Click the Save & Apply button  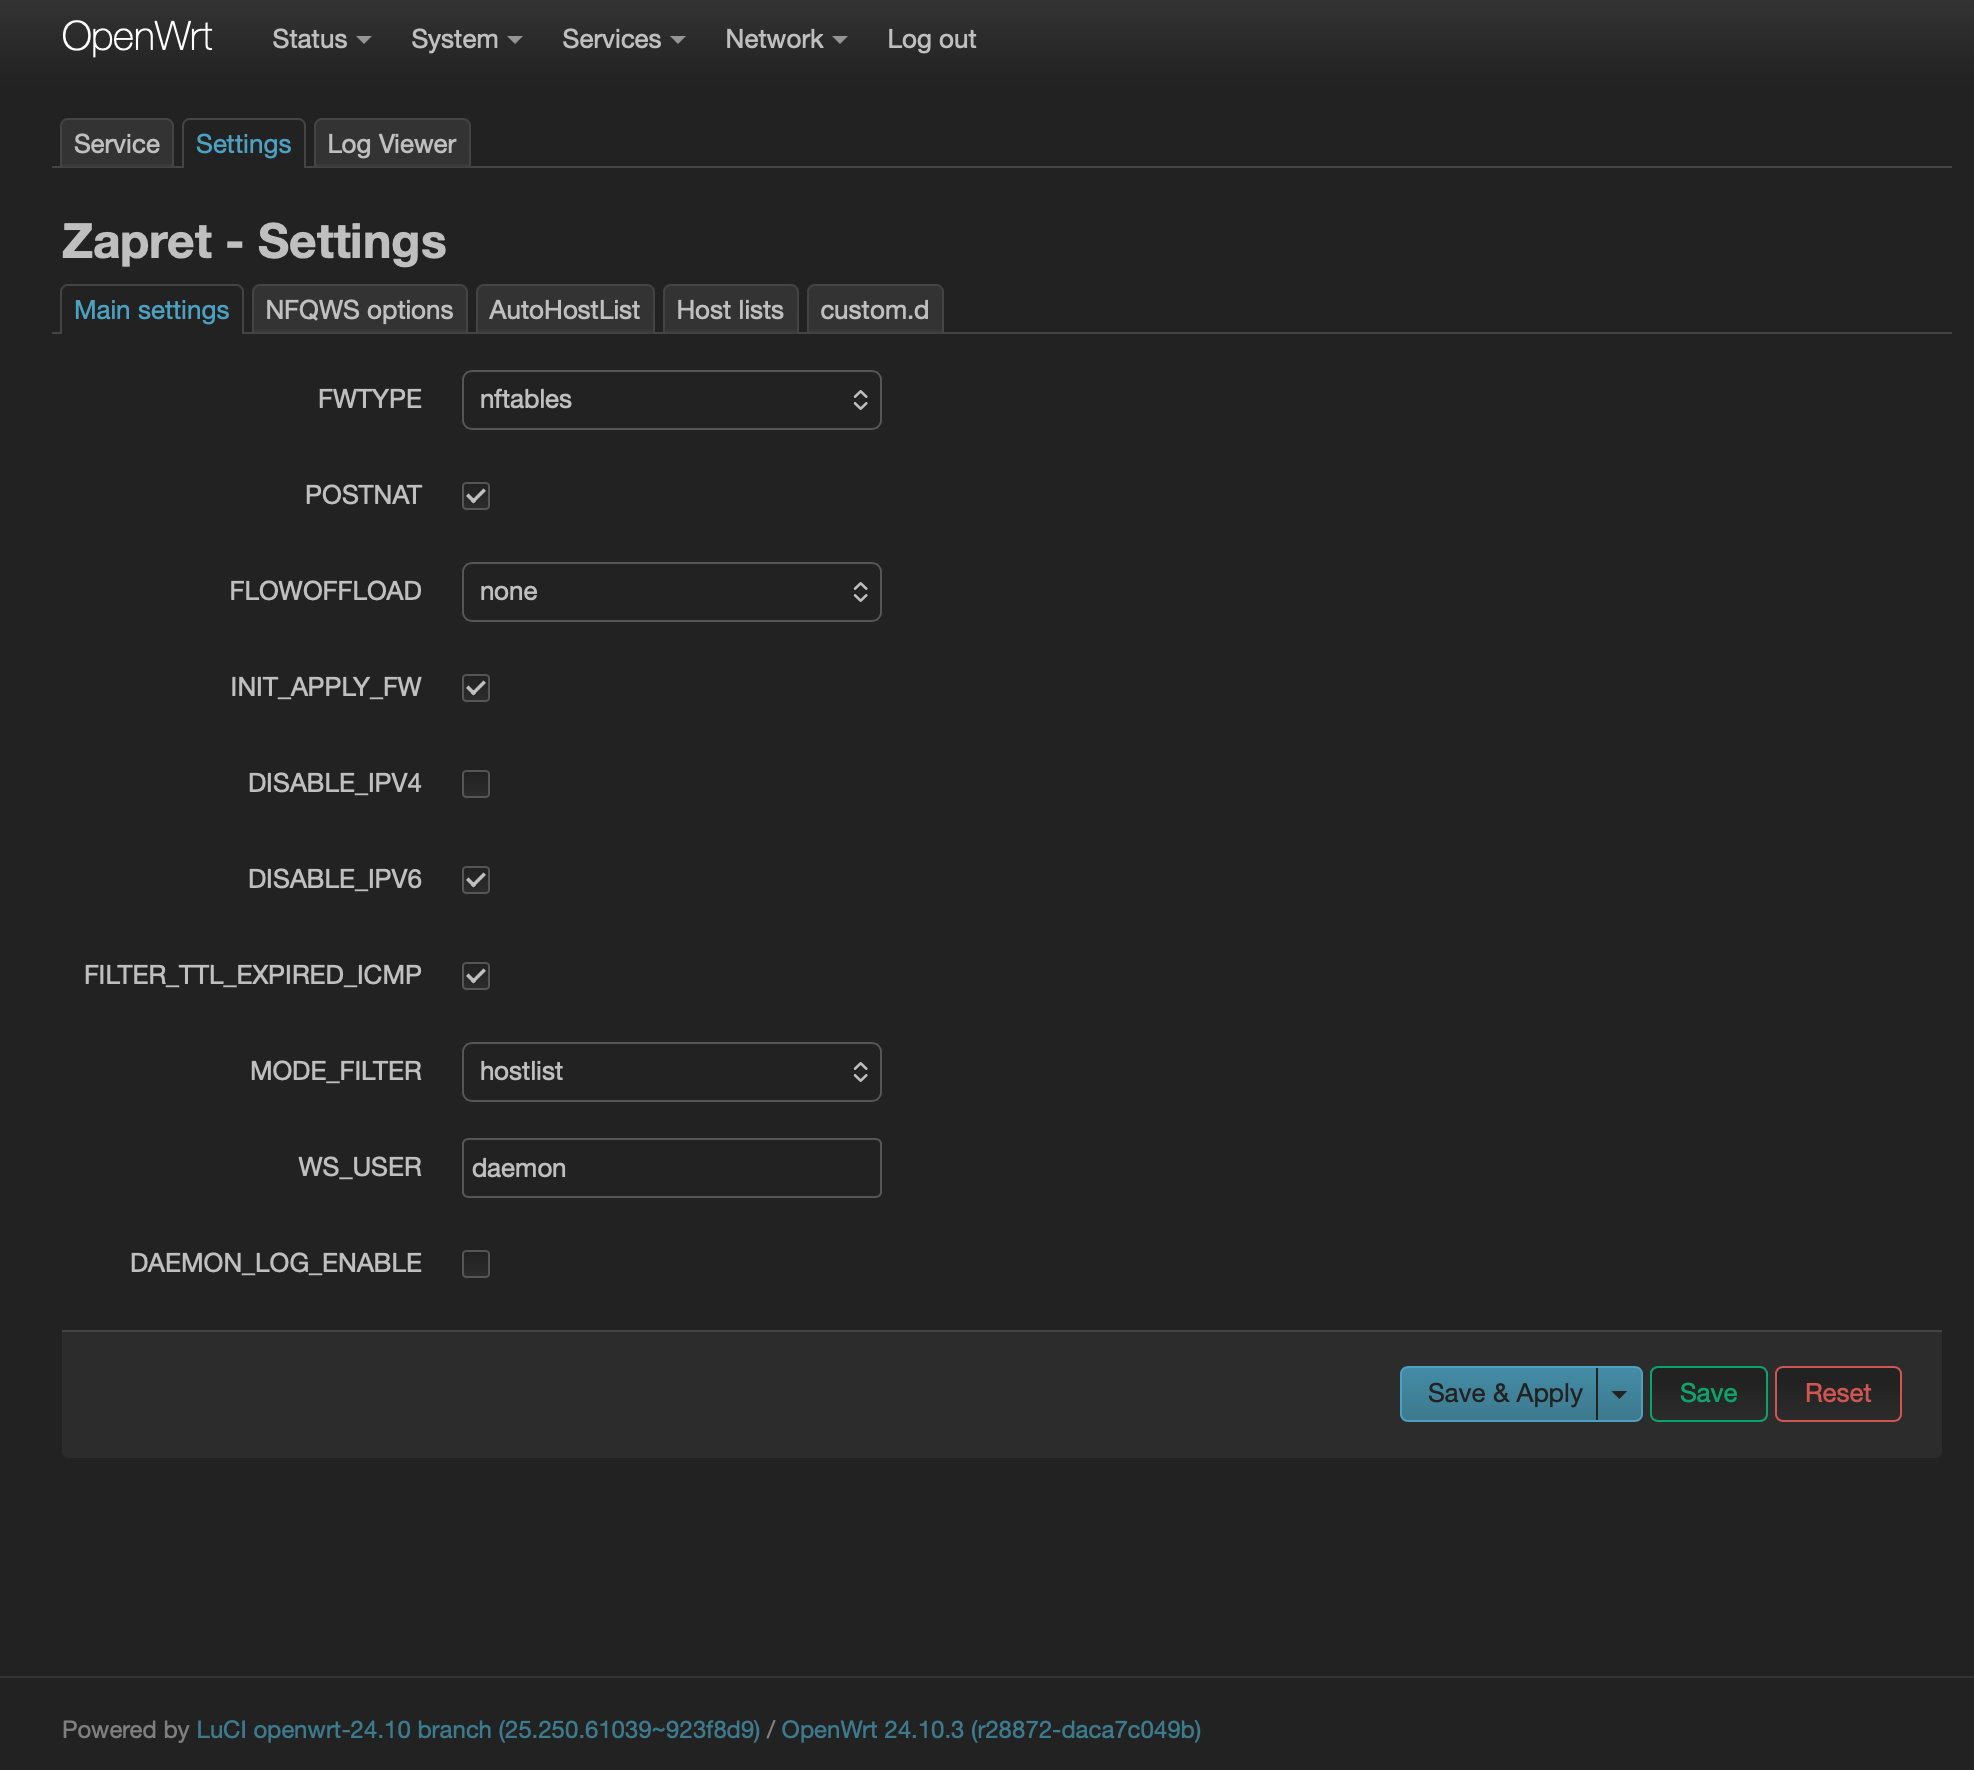point(1499,1393)
